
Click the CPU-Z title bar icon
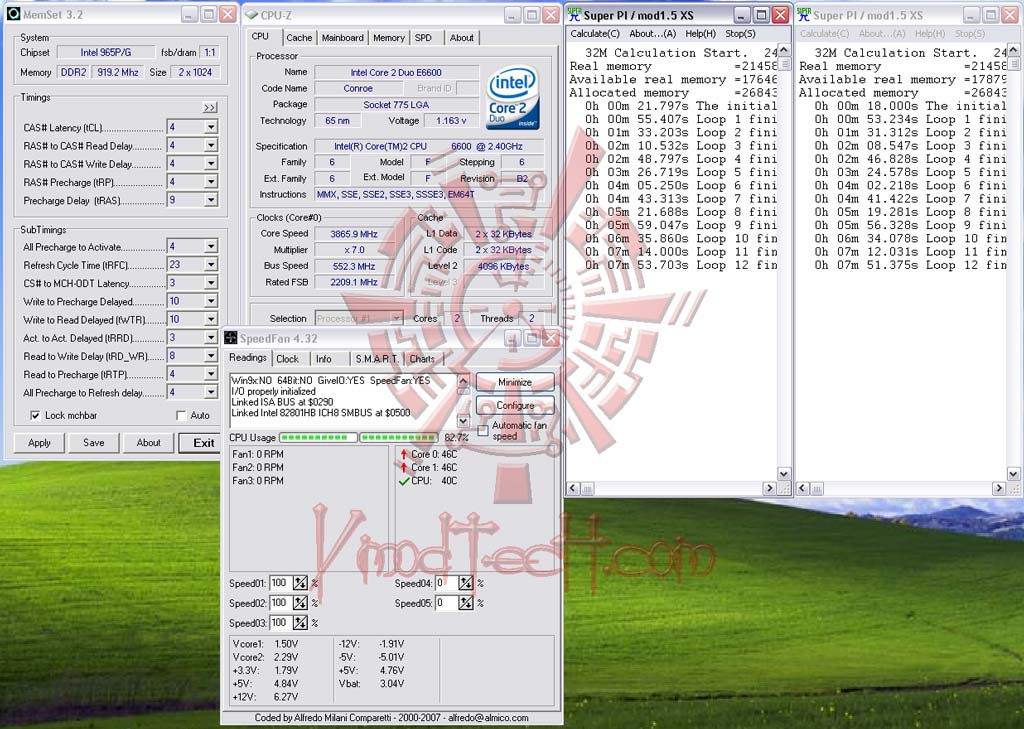click(251, 14)
